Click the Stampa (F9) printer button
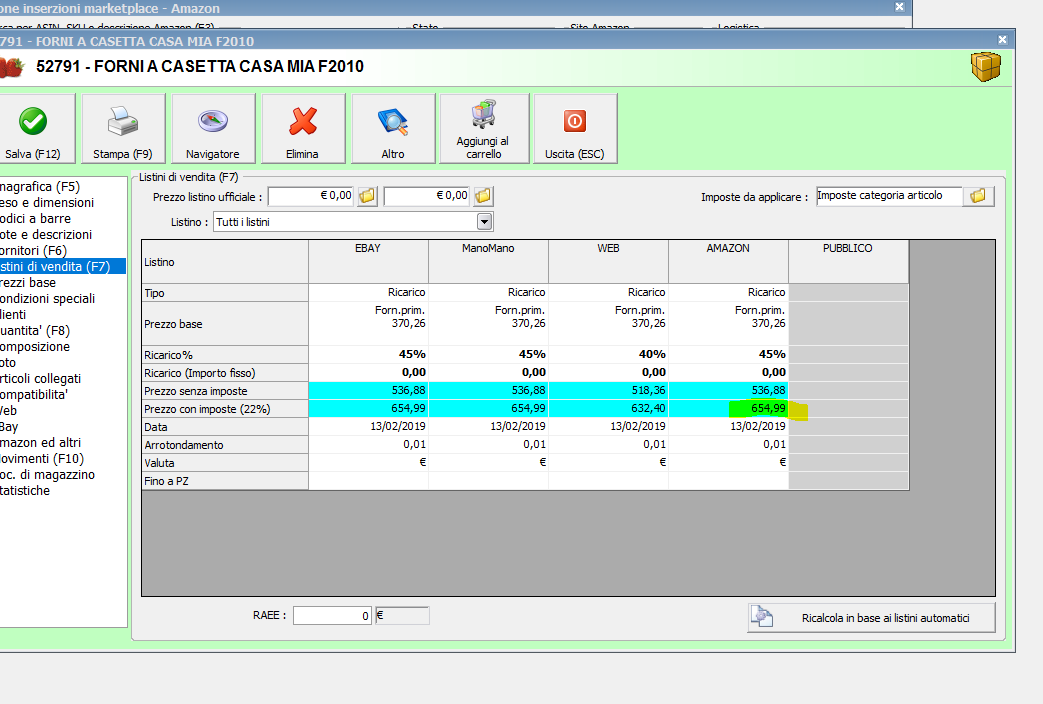The height and width of the screenshot is (704, 1043). tap(123, 128)
